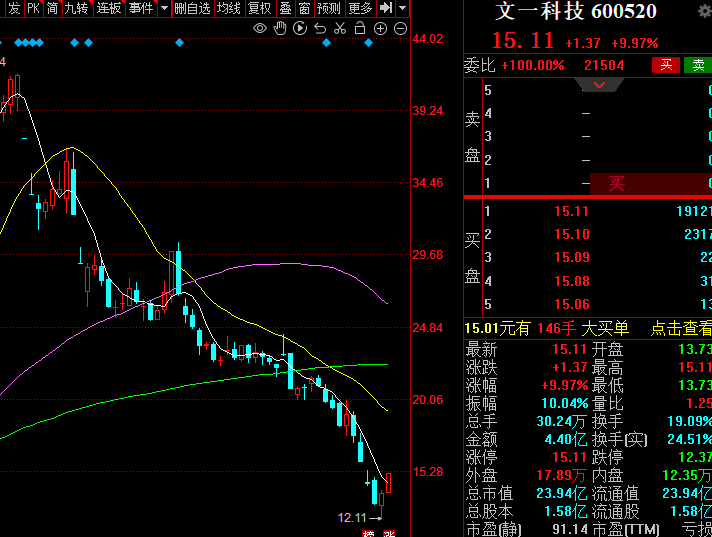
Task: Toggle the eye visibility icon in chart toolbar
Action: coord(260,29)
